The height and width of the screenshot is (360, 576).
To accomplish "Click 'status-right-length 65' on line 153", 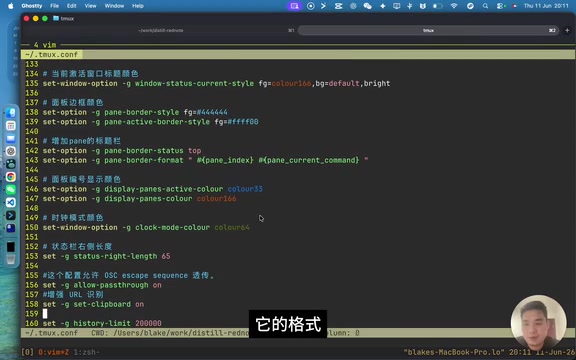I will [x=122, y=256].
